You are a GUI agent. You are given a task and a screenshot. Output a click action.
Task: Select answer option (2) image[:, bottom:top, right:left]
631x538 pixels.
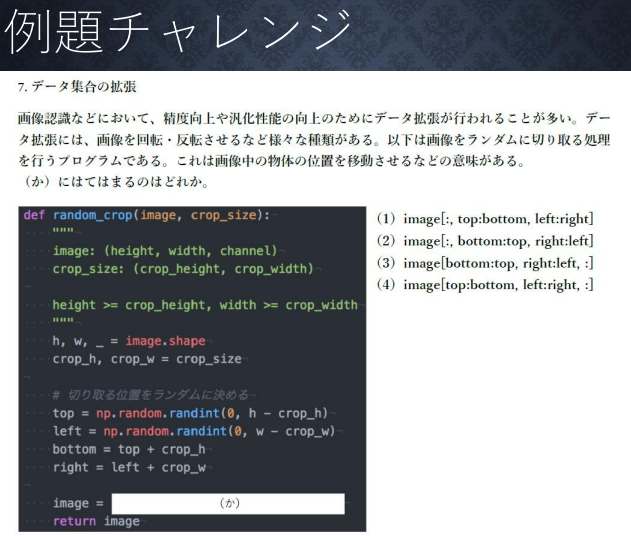pyautogui.click(x=485, y=240)
